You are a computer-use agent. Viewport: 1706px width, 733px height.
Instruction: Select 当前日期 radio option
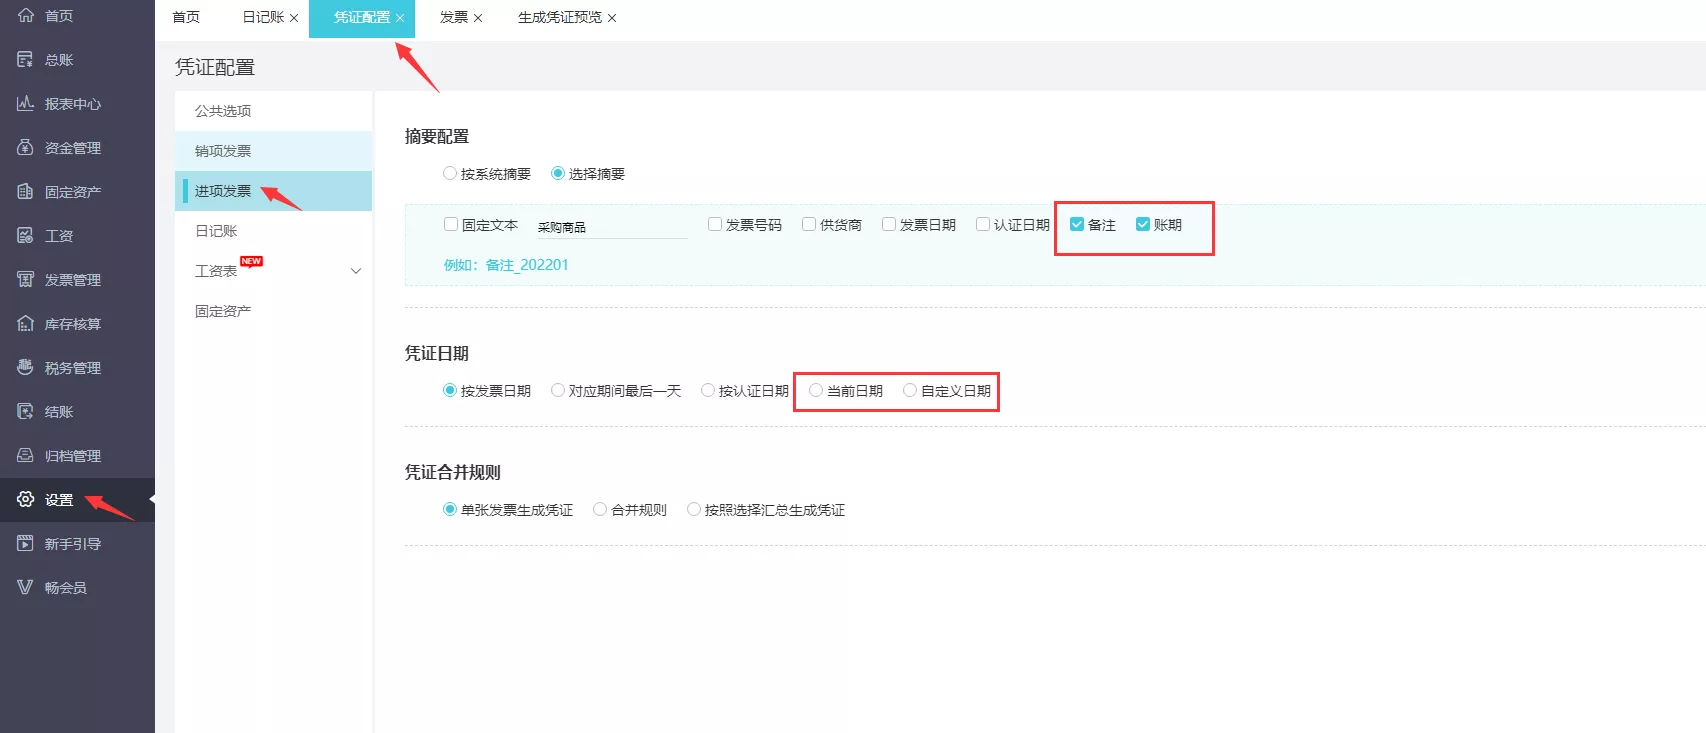[x=816, y=390]
